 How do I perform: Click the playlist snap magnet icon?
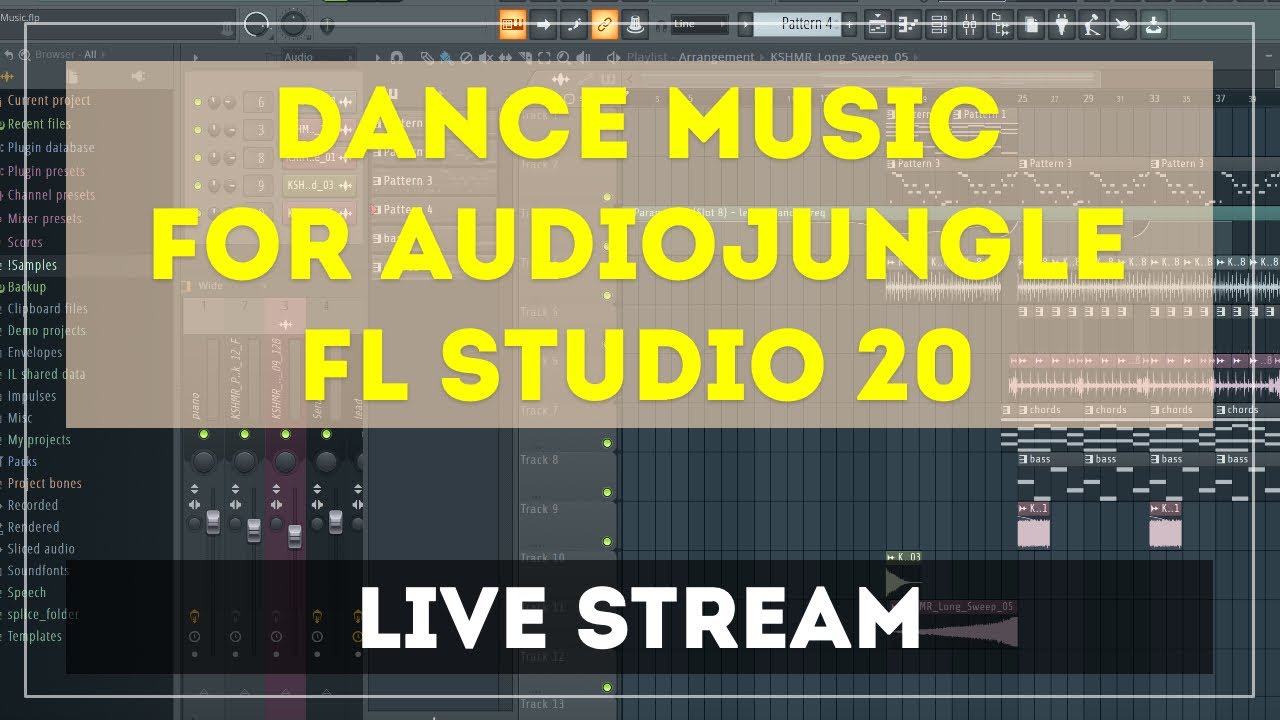click(x=396, y=57)
